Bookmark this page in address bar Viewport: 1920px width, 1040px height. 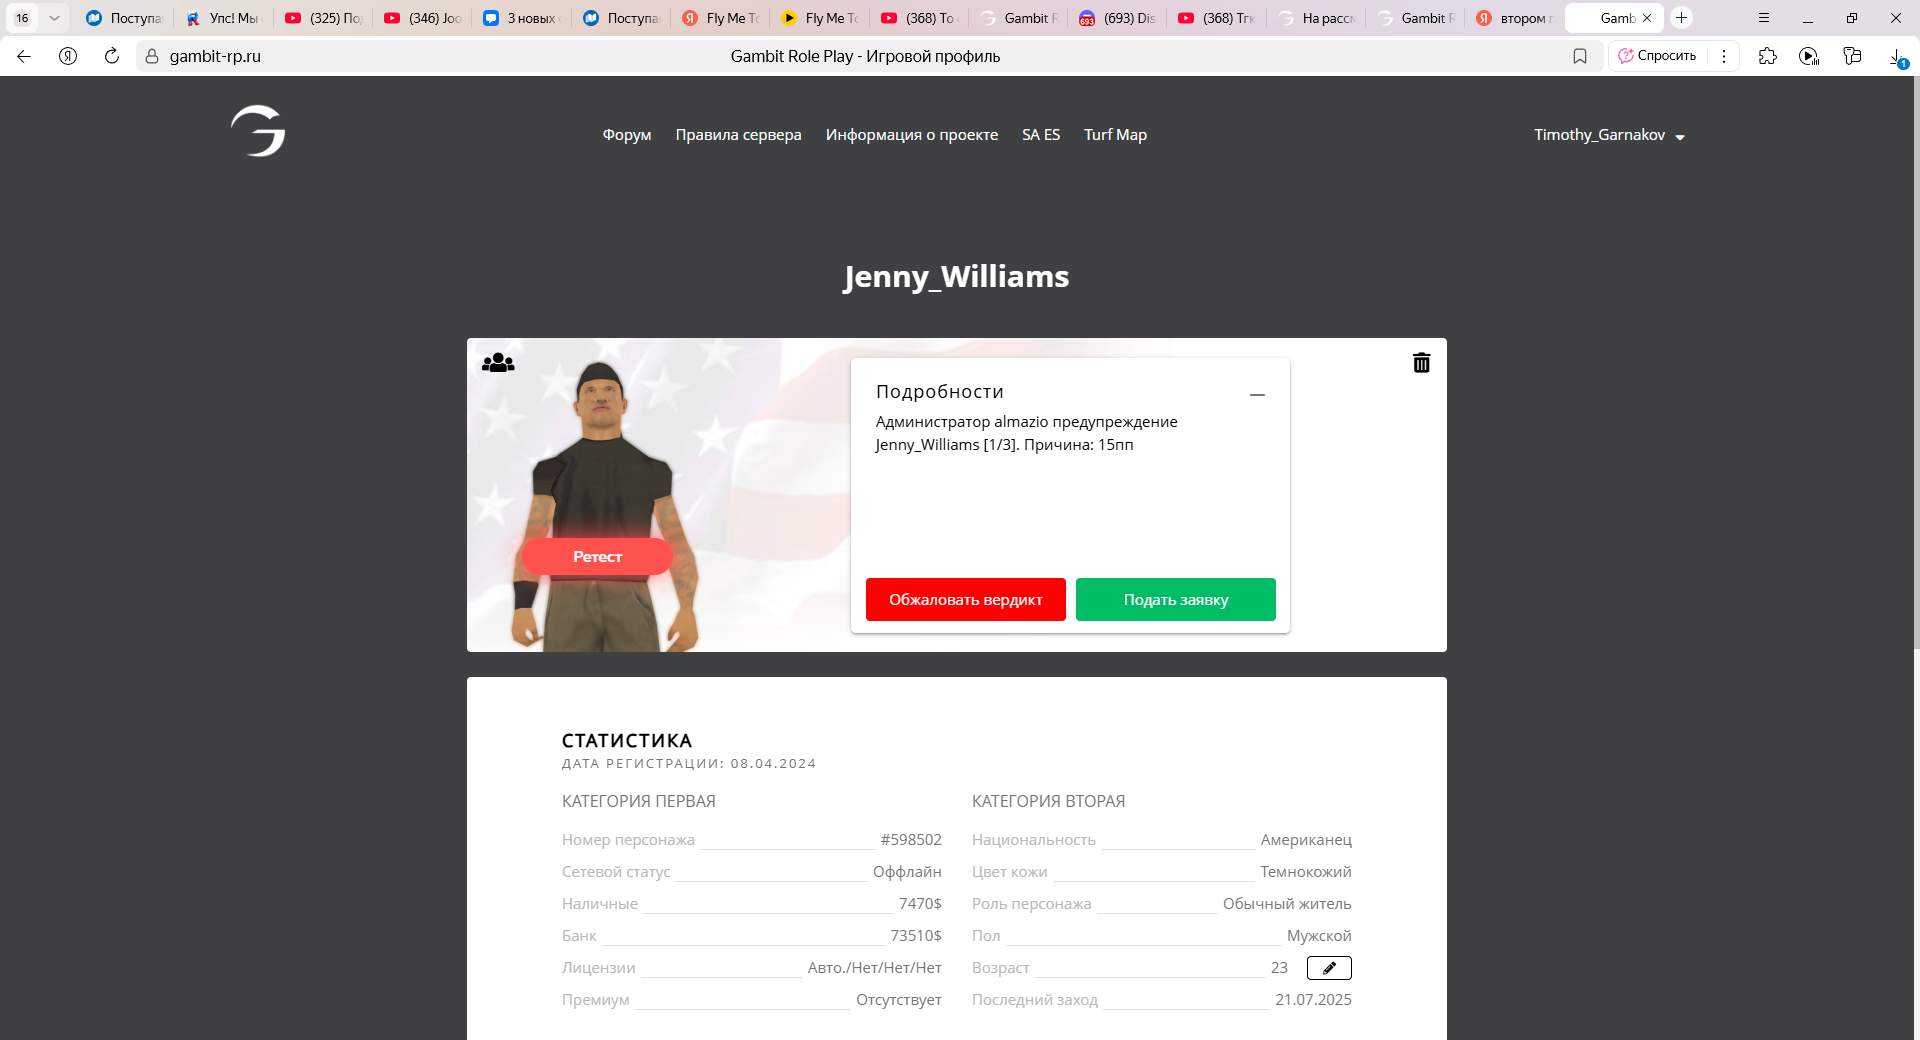pos(1580,56)
